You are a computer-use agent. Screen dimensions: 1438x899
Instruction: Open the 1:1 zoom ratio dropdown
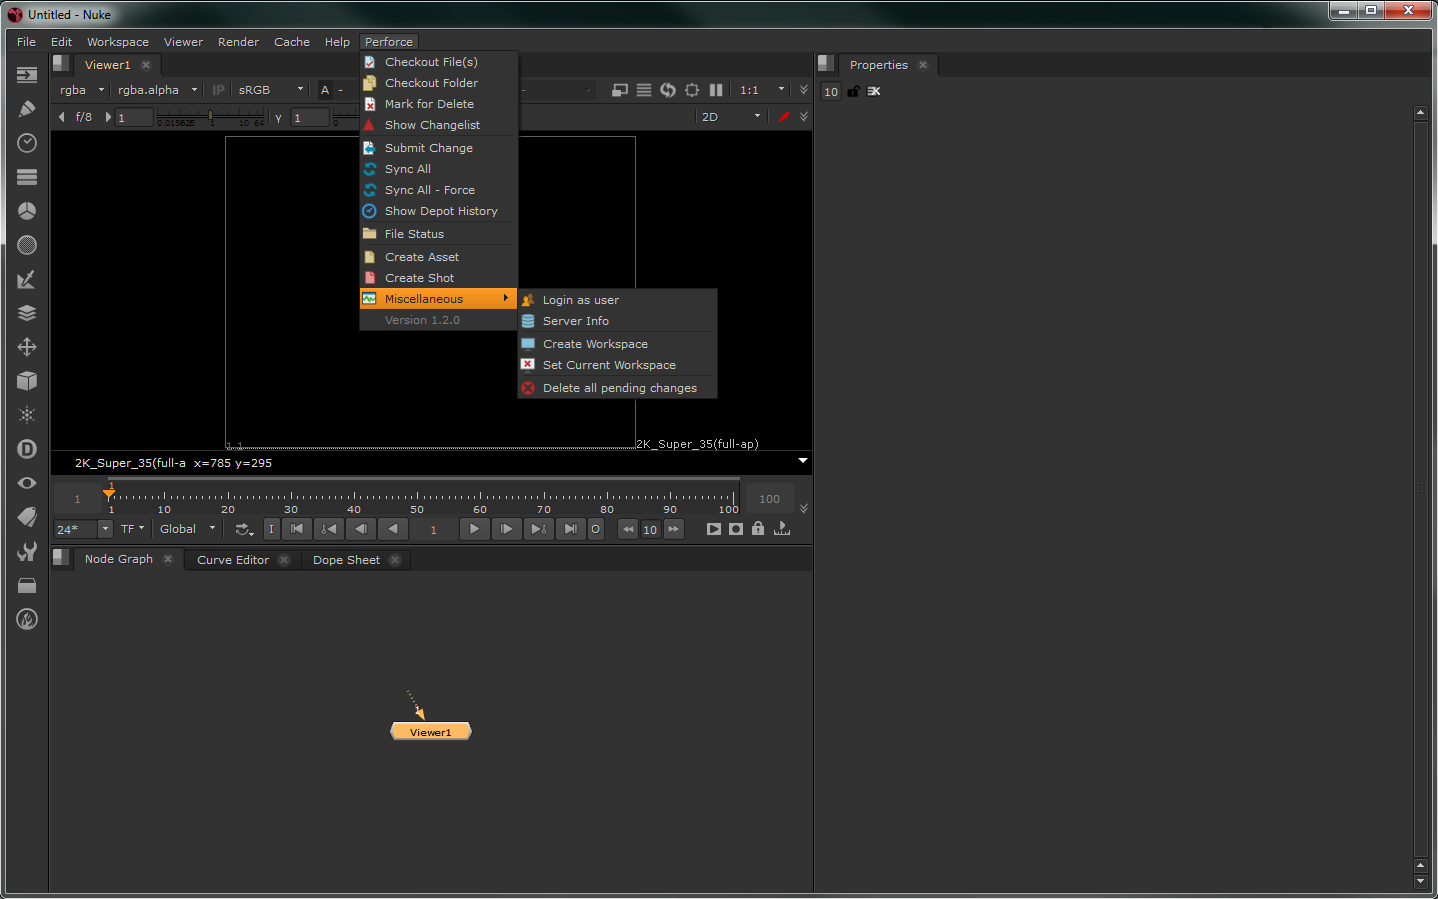click(761, 90)
